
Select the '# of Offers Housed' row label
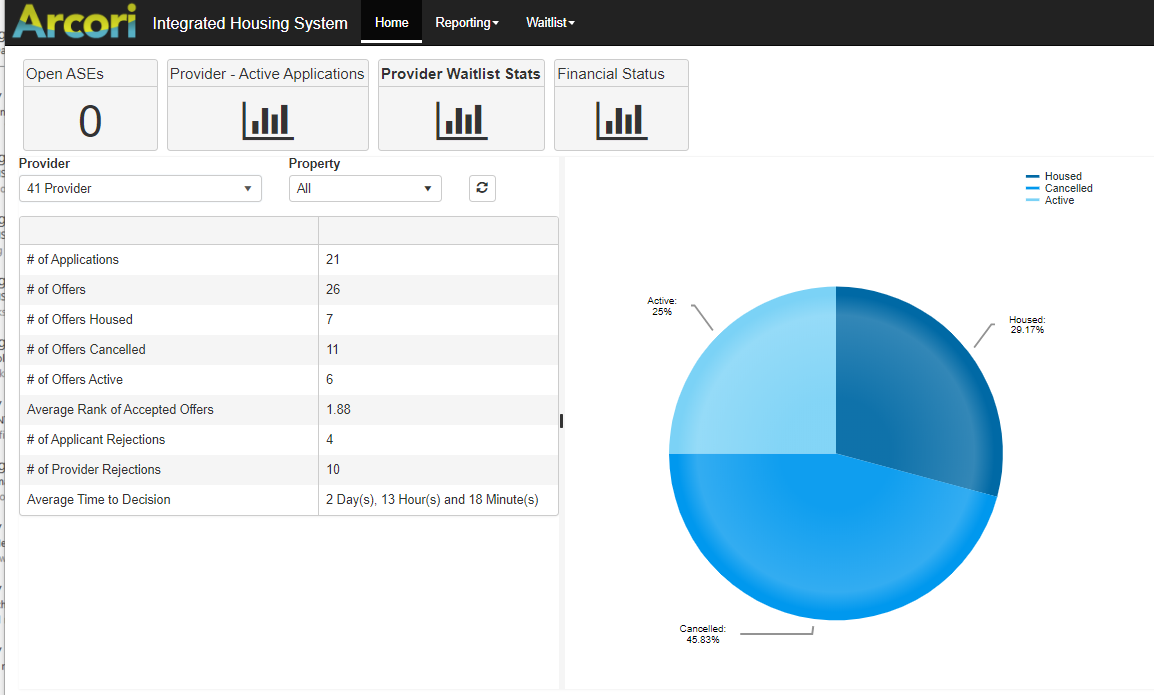pos(79,320)
